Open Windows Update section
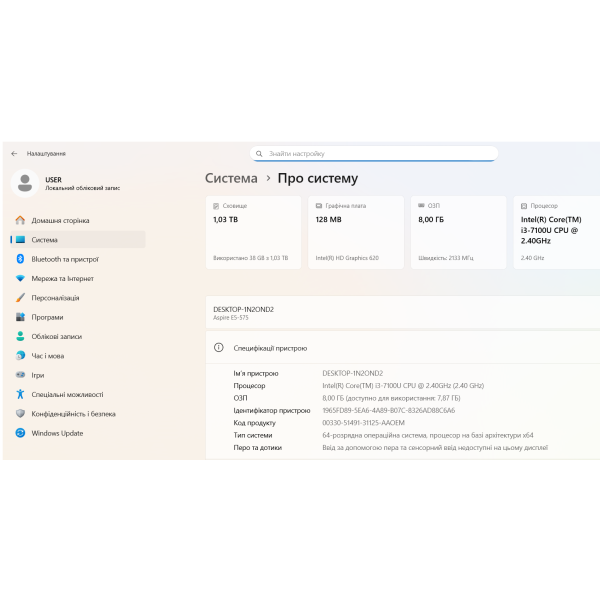600x600 pixels. [78, 433]
